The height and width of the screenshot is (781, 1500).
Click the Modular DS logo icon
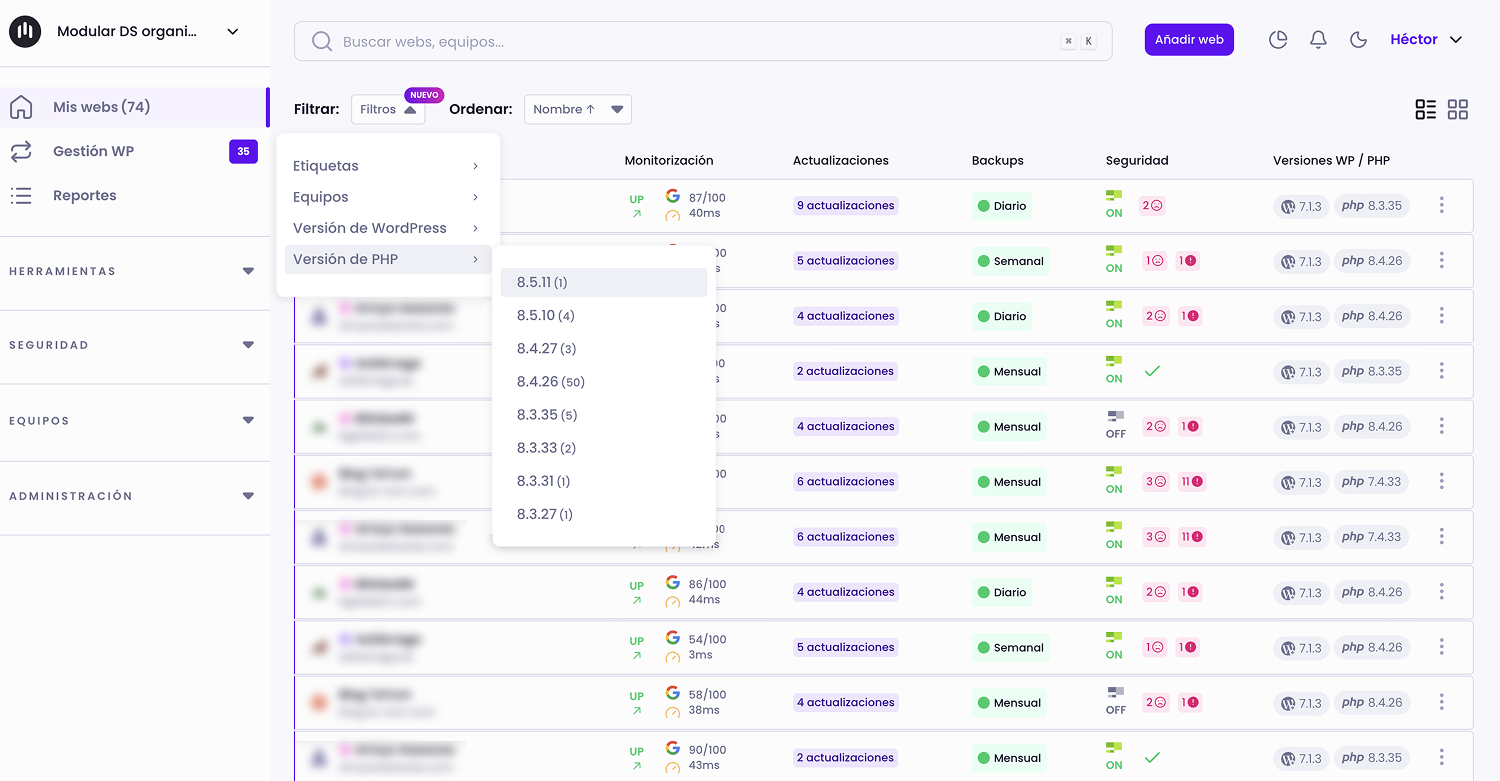25,32
